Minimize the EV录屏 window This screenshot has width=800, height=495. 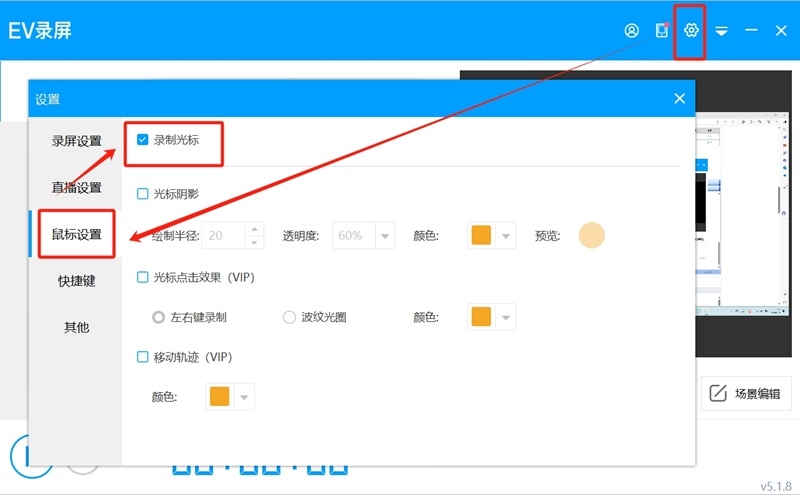pyautogui.click(x=751, y=31)
